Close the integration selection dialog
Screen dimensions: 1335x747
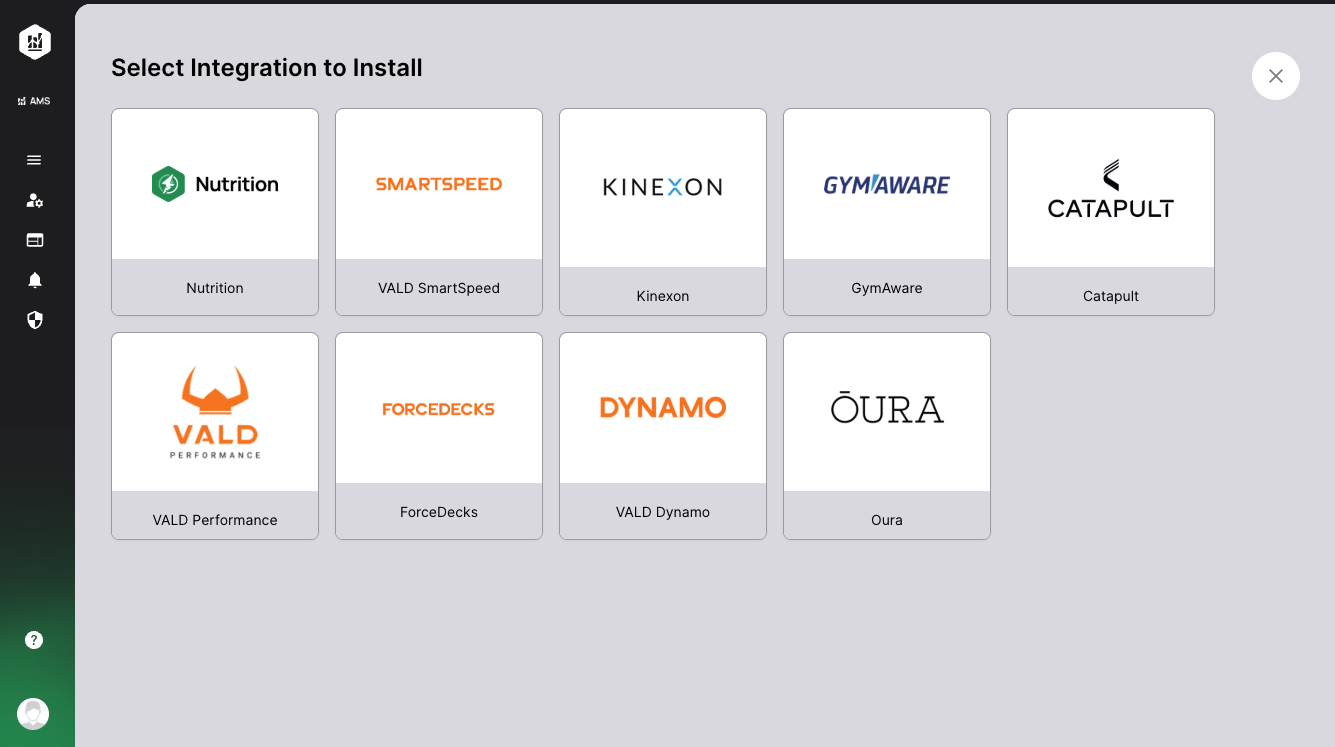pos(1275,76)
